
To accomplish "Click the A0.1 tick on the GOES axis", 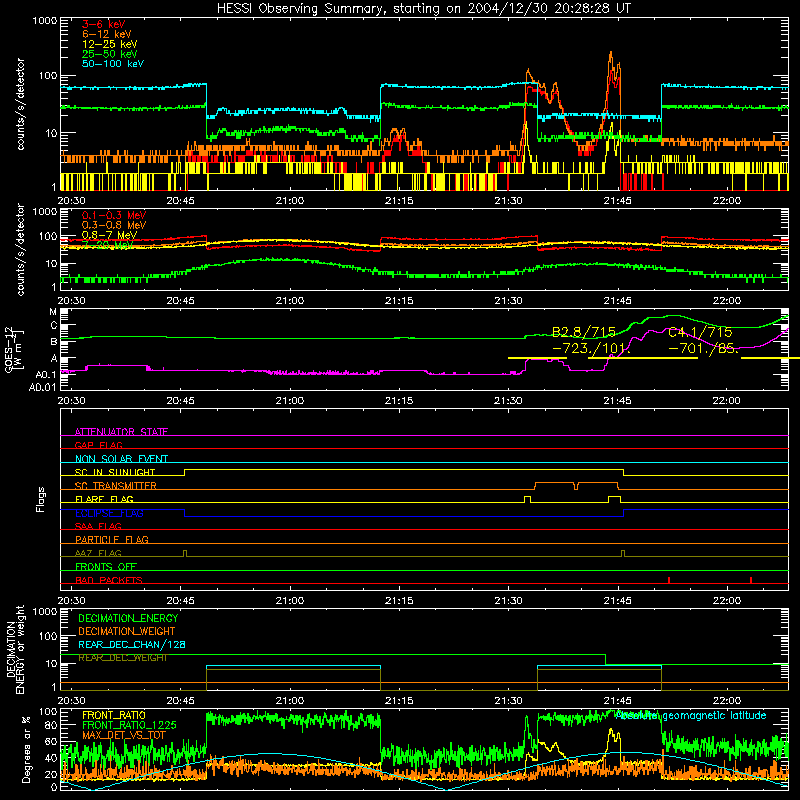I will click(x=46, y=374).
